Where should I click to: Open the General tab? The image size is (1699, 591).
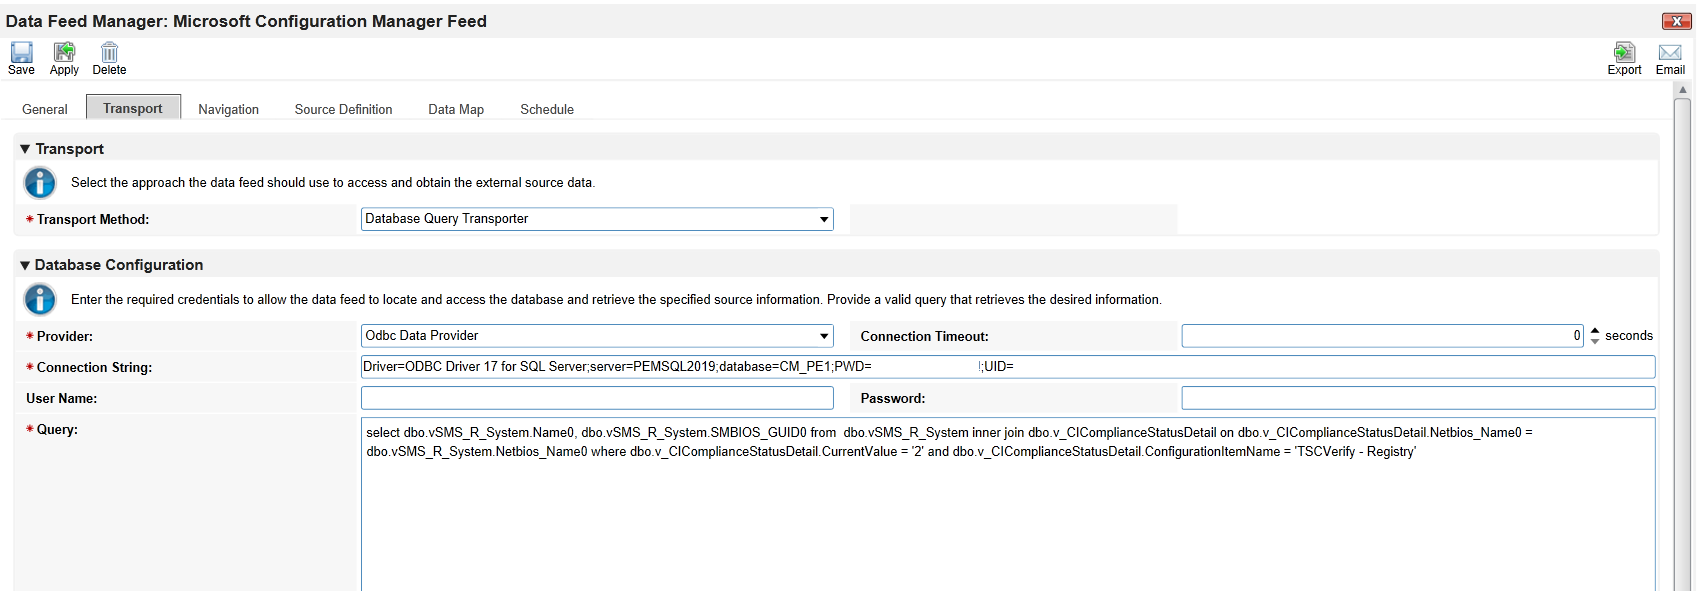pos(45,109)
